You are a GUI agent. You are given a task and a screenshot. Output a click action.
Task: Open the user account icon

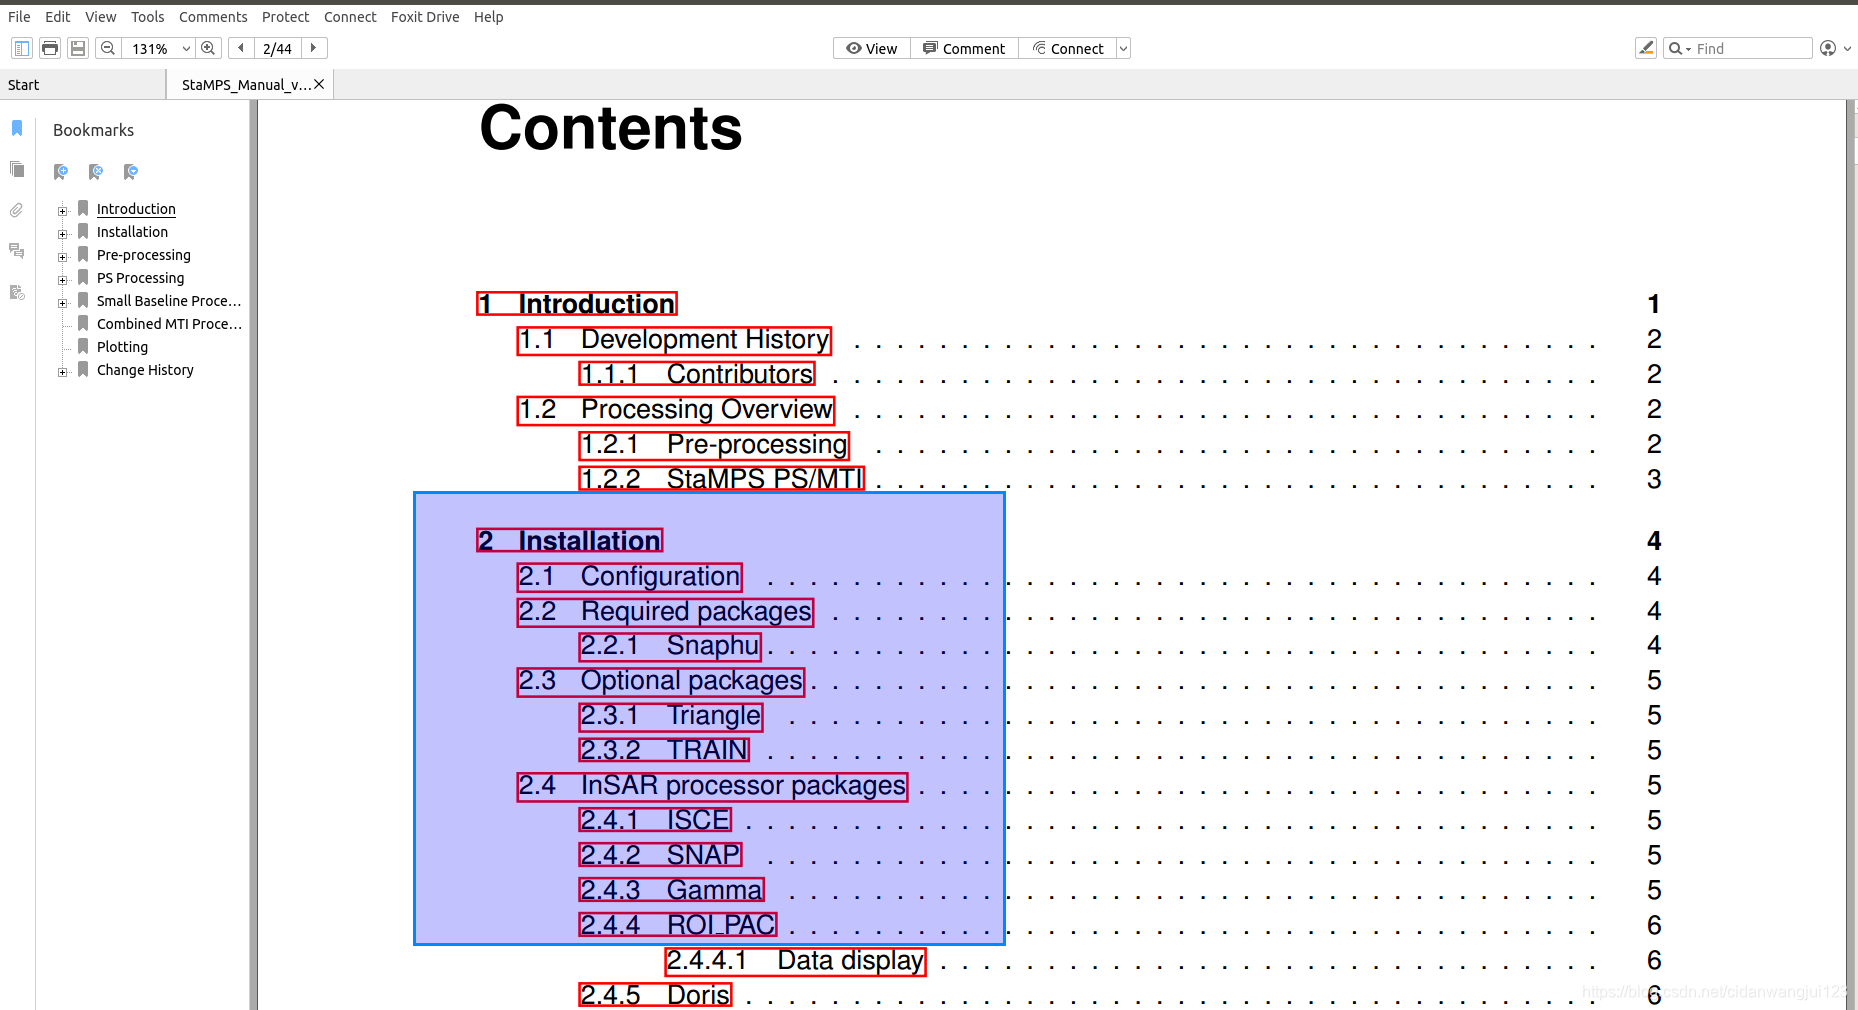(1828, 48)
